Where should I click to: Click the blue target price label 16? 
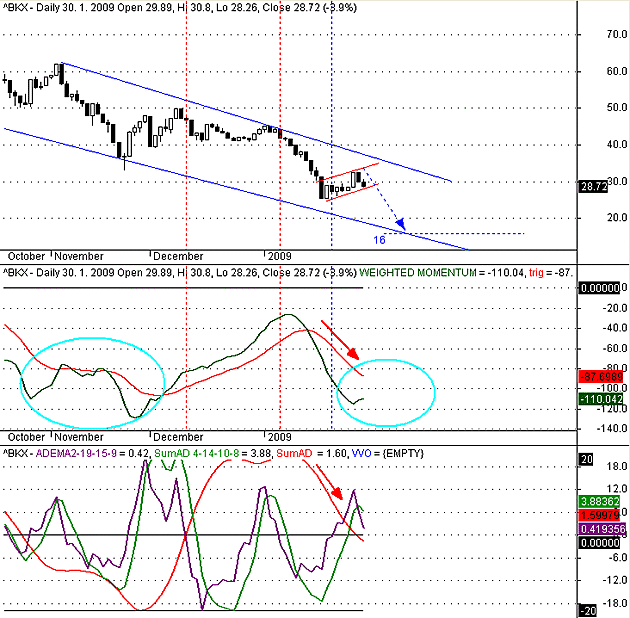coord(379,240)
